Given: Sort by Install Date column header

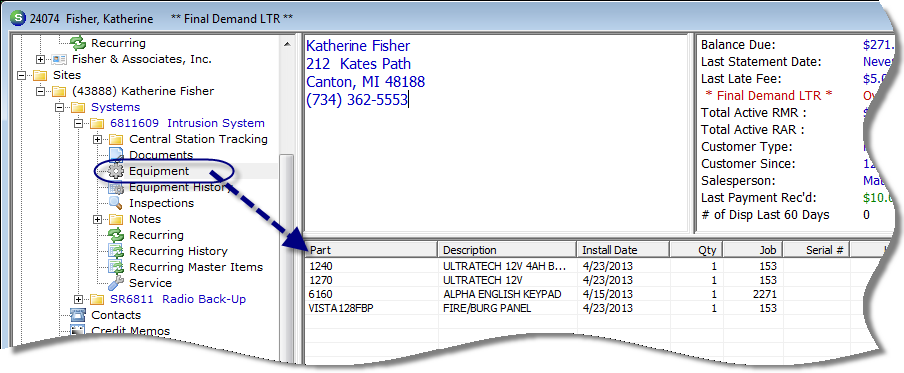Looking at the screenshot, I should 623,250.
